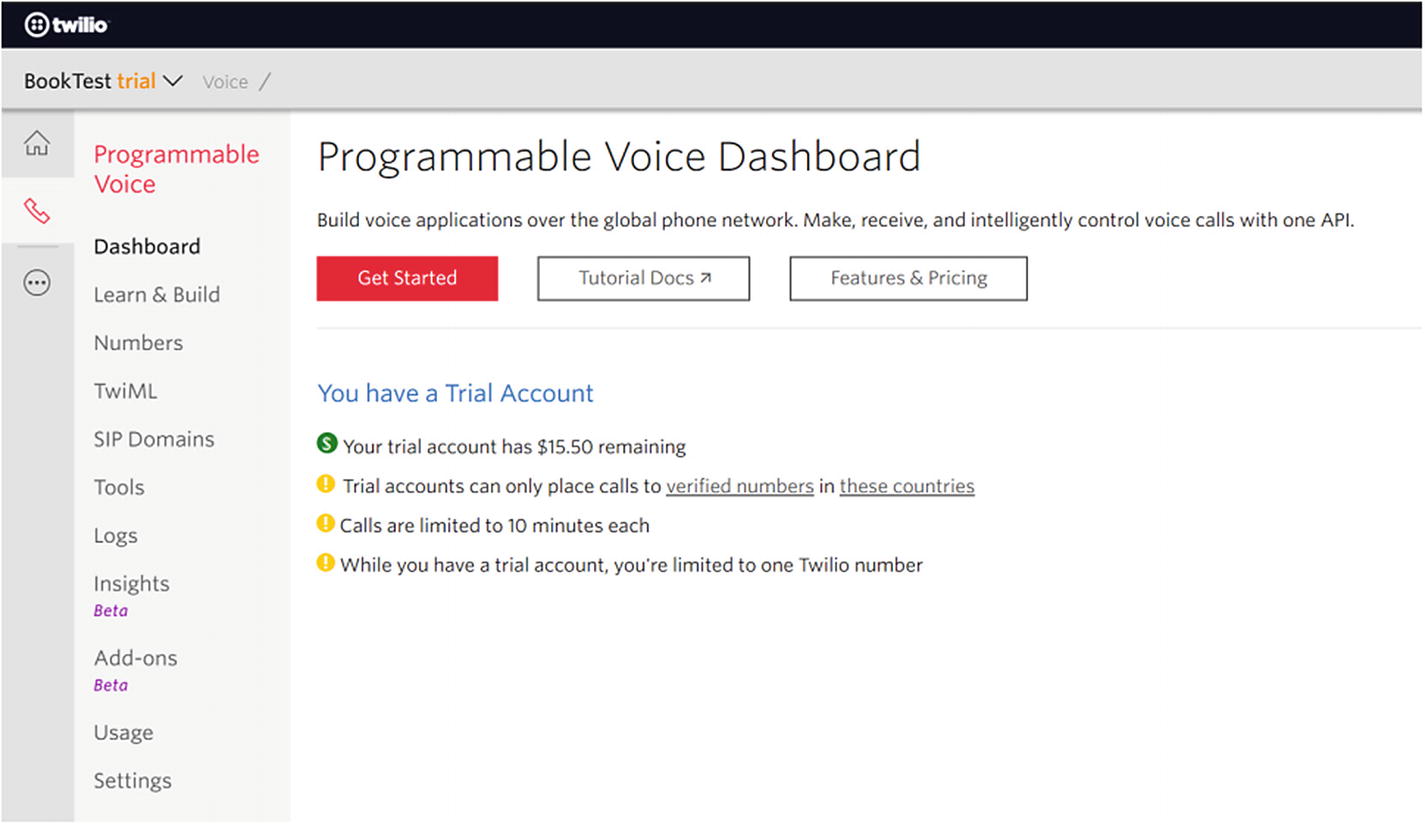The height and width of the screenshot is (825, 1425).
Task: Click 'You have a Trial Account' heading
Action: pyautogui.click(x=455, y=393)
